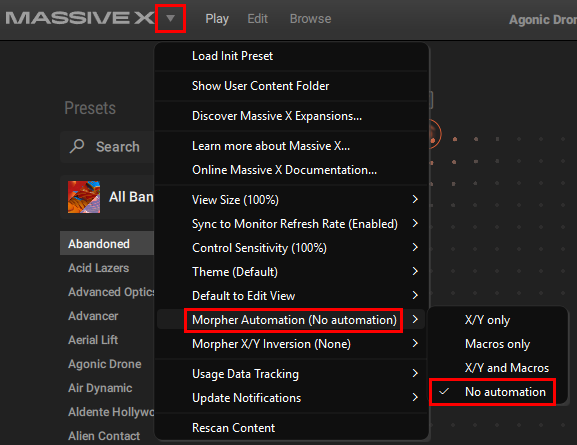Expand the View Size (100%) submenu
The width and height of the screenshot is (577, 445).
pos(291,199)
